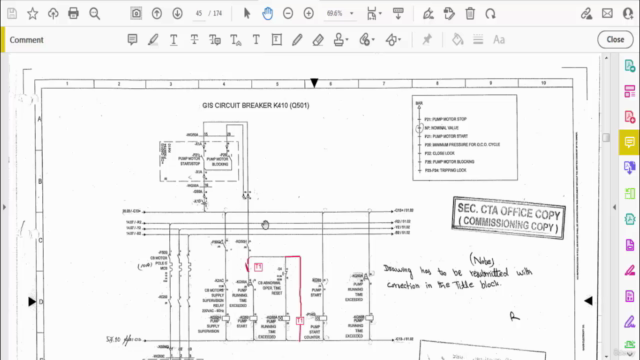Close the Comment toolbar
This screenshot has height=360, width=640.
615,40
